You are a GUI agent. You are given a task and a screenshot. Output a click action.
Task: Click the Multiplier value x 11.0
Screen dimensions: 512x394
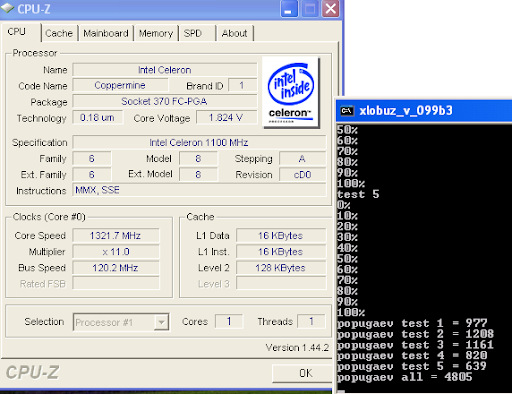(x=116, y=252)
